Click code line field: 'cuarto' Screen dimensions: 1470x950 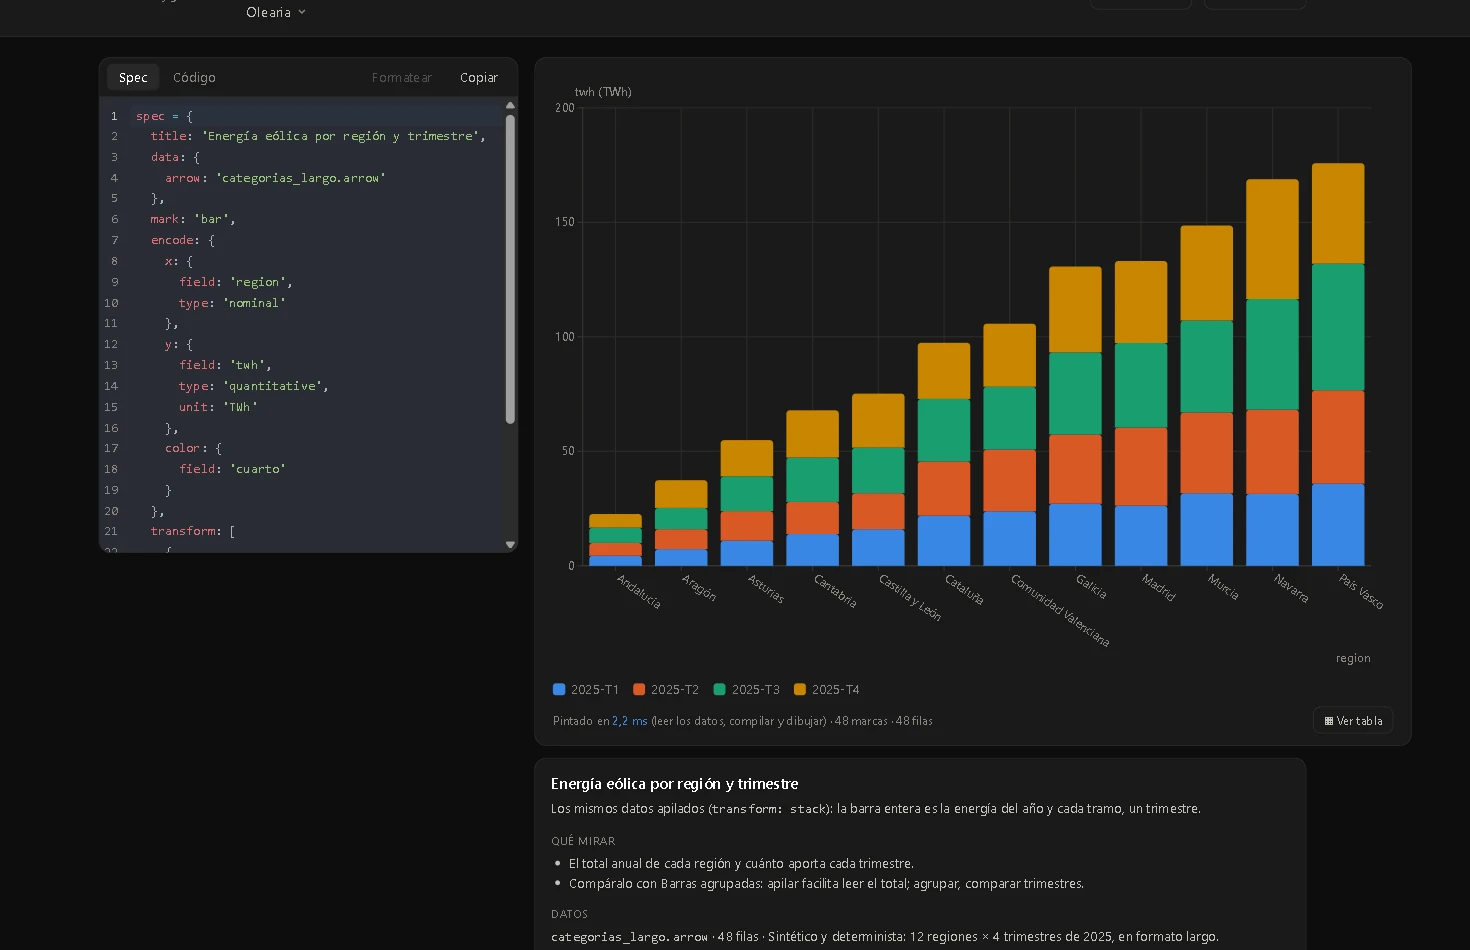232,469
